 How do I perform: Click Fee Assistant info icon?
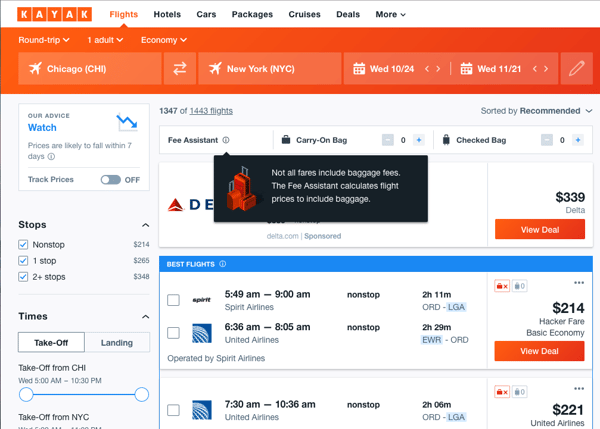click(226, 140)
